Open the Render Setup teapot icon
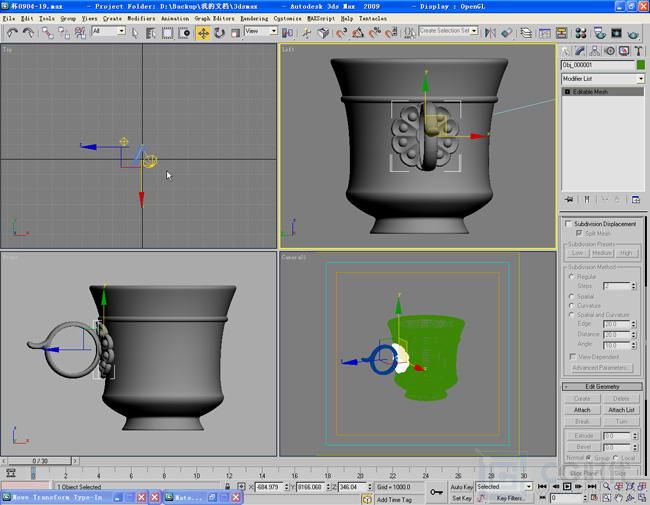650x505 pixels. 599,33
